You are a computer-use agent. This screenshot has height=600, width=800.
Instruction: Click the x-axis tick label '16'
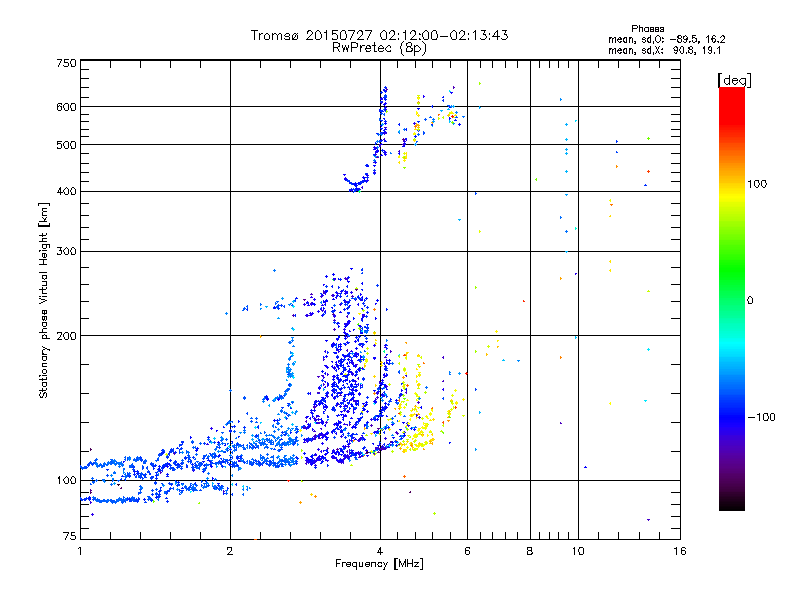pyautogui.click(x=680, y=551)
